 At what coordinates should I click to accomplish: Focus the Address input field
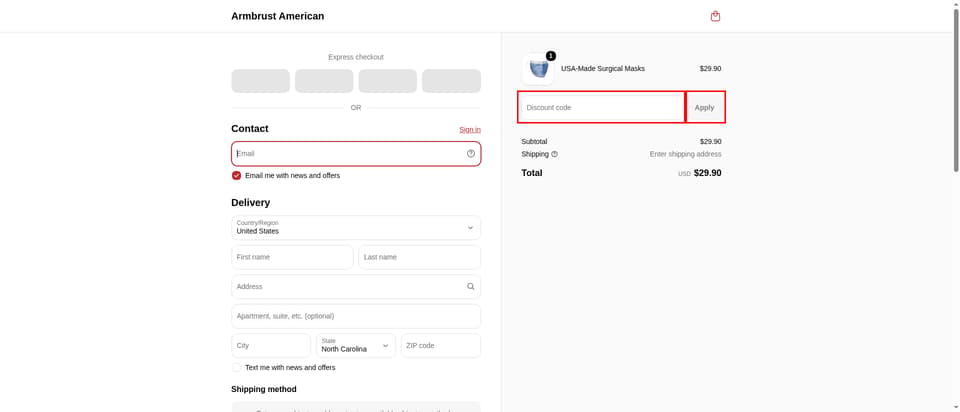pyautogui.click(x=356, y=287)
